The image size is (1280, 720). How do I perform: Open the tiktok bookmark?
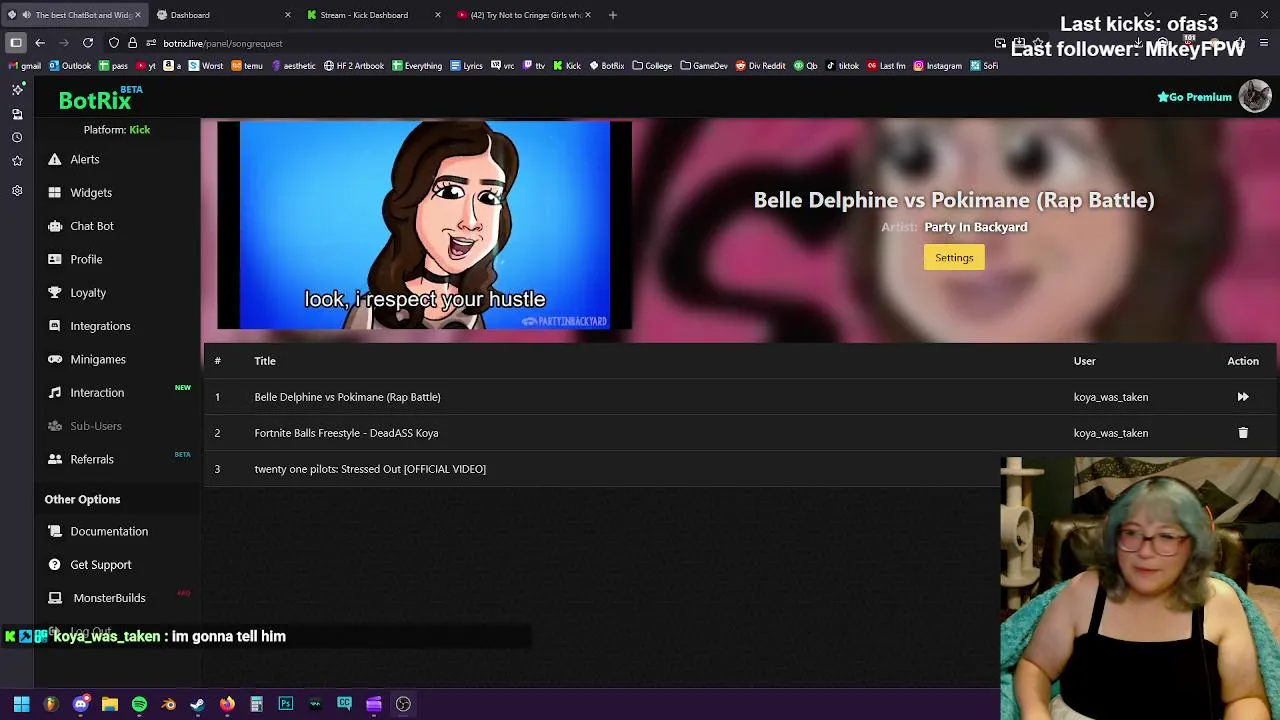842,66
